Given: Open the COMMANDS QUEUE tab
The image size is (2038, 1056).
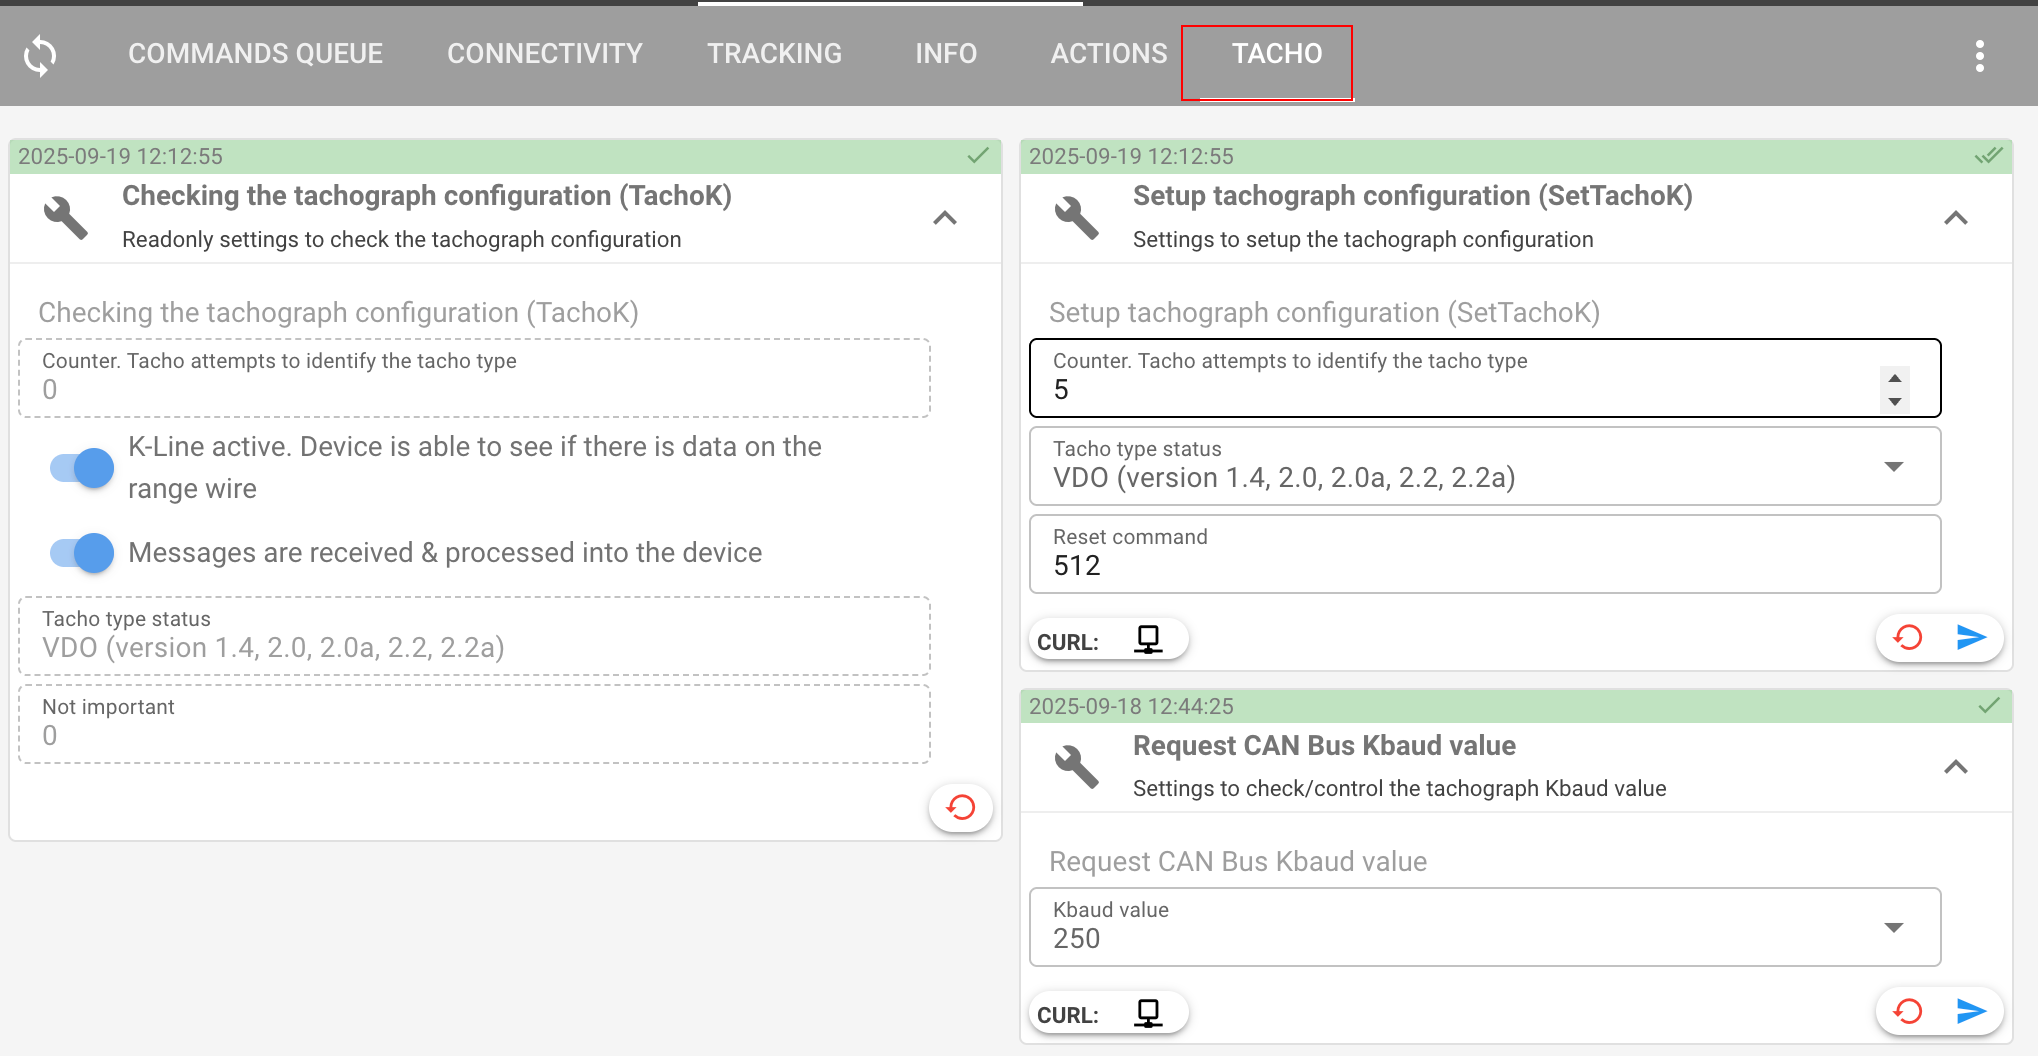Looking at the screenshot, I should click(x=255, y=54).
